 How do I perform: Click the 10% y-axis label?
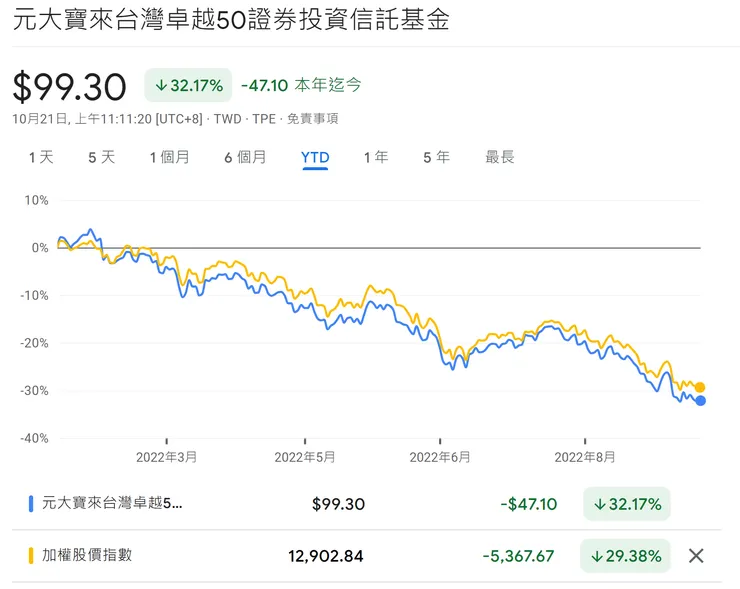[36, 200]
